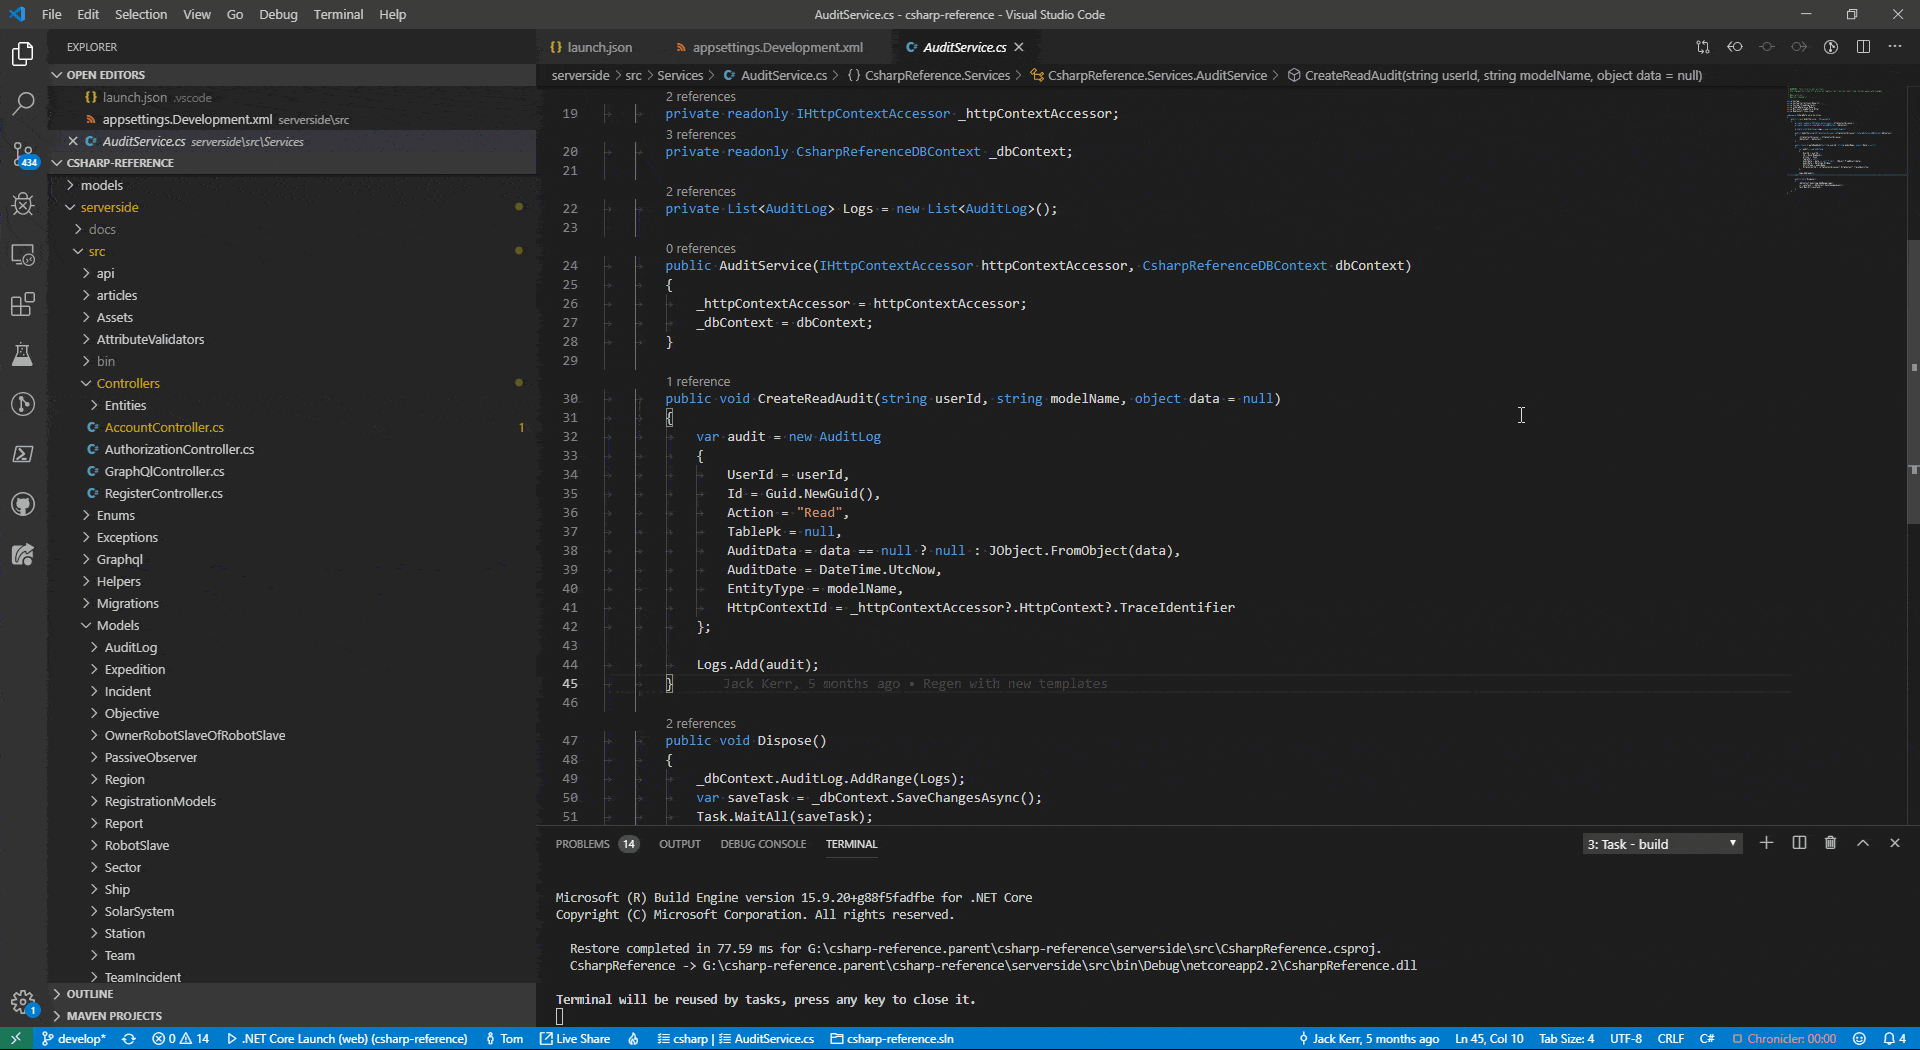
Task: Open AccountController.cs in the file tree
Action: point(164,427)
